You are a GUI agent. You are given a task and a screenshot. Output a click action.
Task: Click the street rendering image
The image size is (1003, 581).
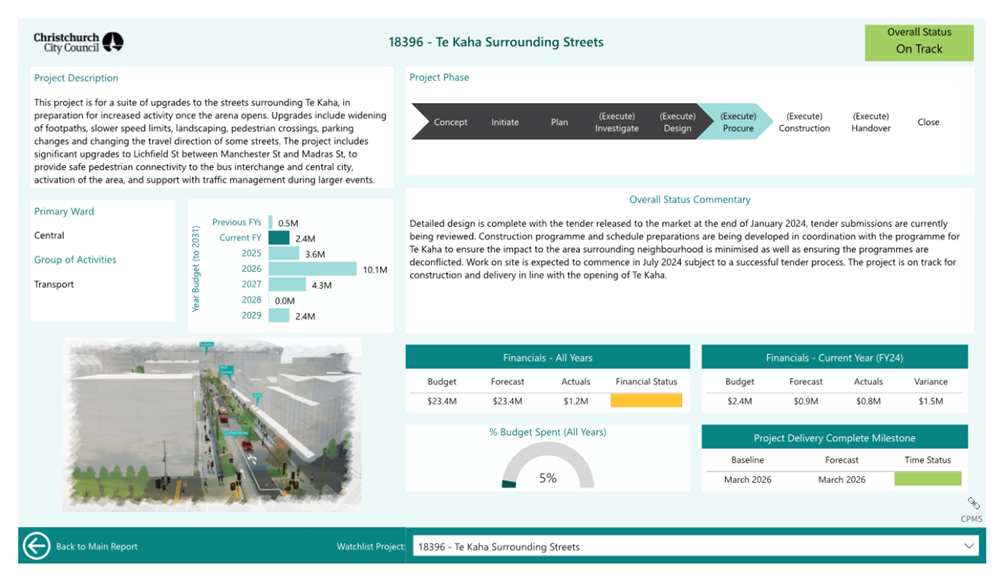point(212,425)
